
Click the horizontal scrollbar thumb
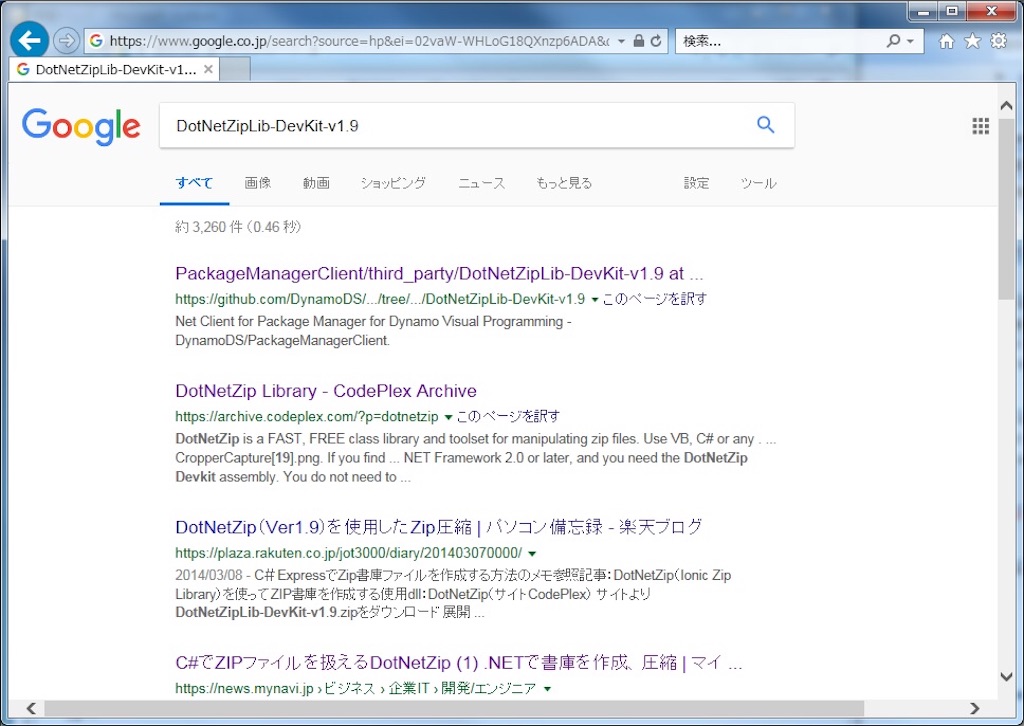coord(454,708)
